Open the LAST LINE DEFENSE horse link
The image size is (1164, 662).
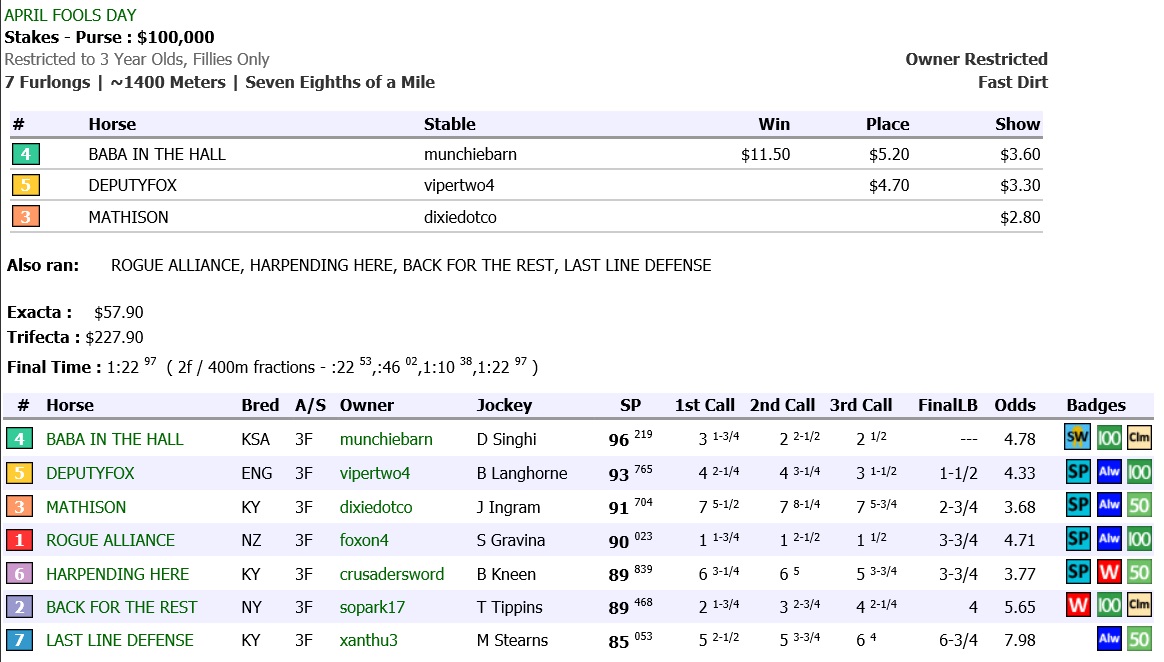pyautogui.click(x=119, y=640)
